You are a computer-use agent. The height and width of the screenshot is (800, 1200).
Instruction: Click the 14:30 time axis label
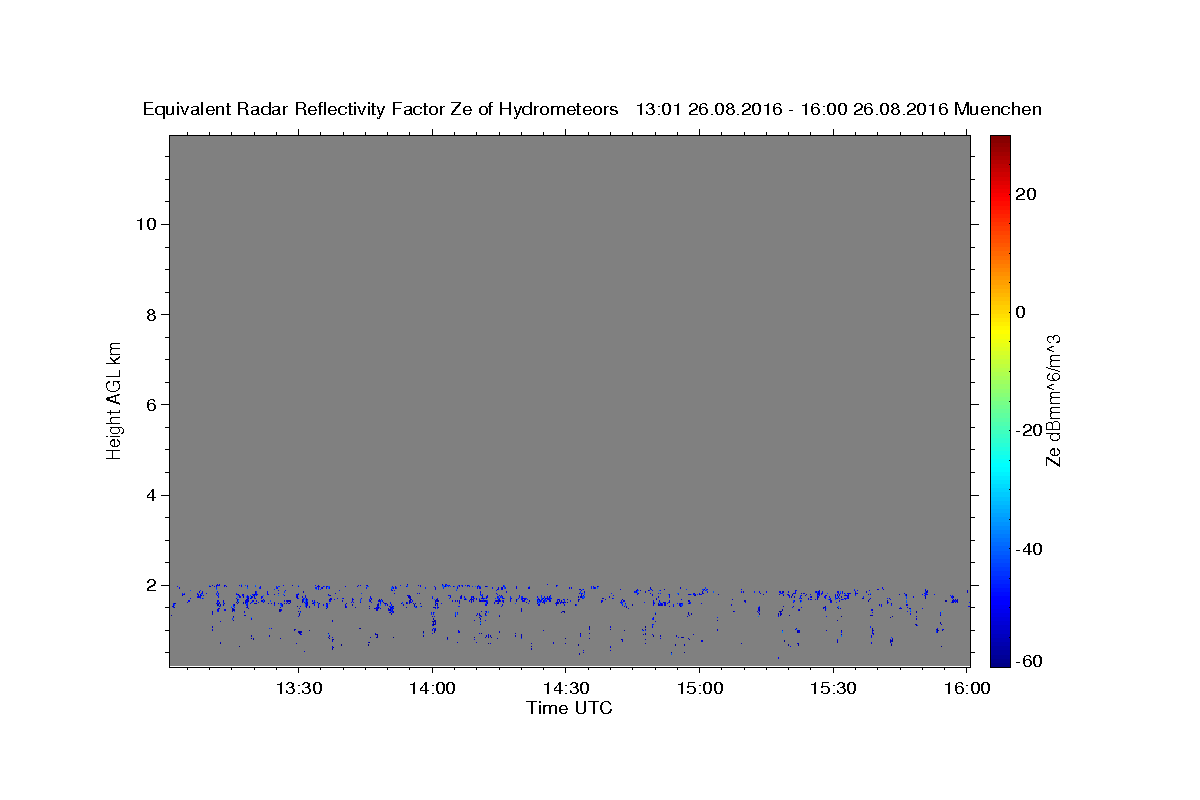pyautogui.click(x=565, y=688)
